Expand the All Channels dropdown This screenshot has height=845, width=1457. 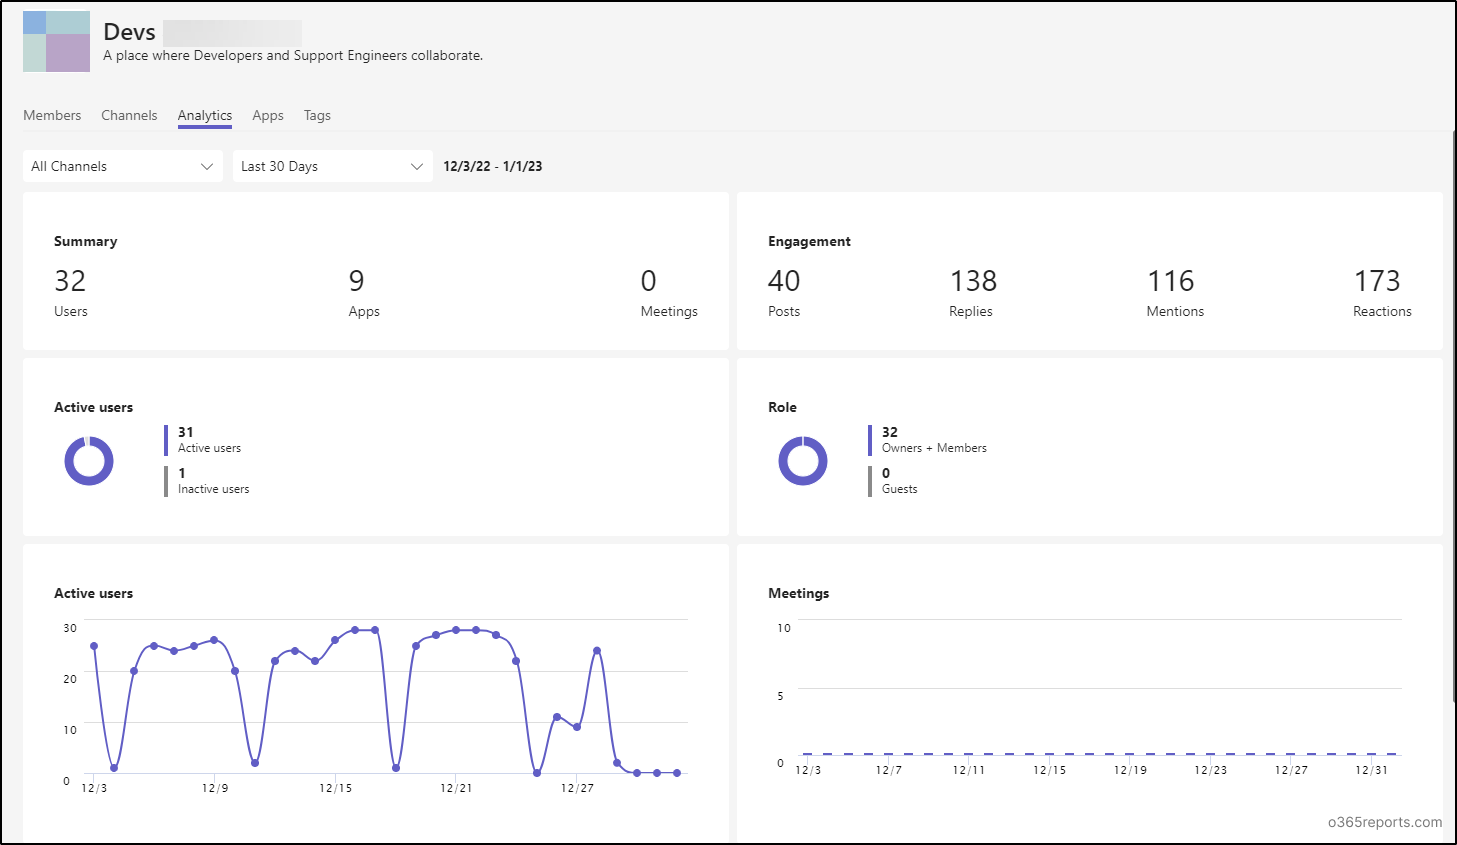pos(123,166)
